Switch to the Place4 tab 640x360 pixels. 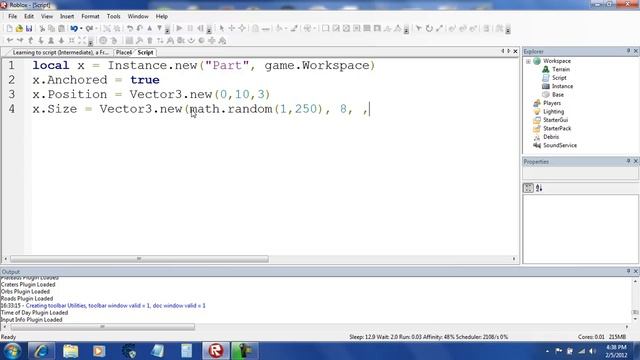[124, 53]
